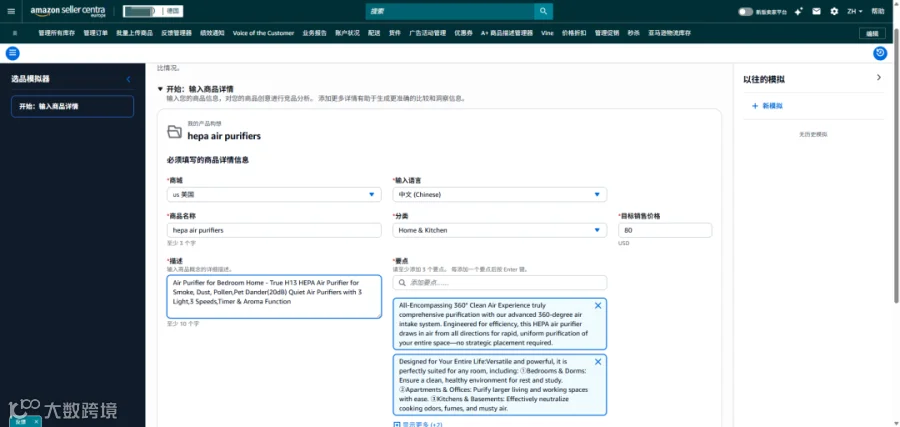
Task: Click the 反馈 feedback button
Action: [21, 422]
